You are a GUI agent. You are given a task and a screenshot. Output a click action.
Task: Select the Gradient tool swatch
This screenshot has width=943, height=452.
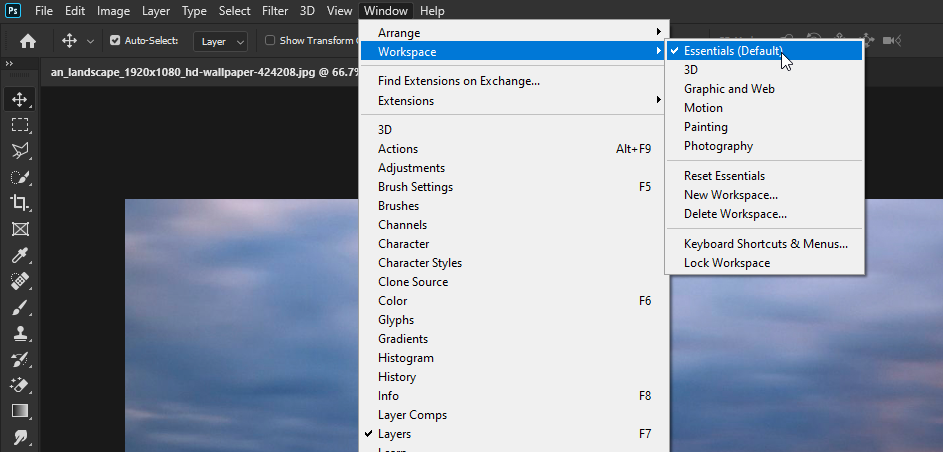point(19,411)
